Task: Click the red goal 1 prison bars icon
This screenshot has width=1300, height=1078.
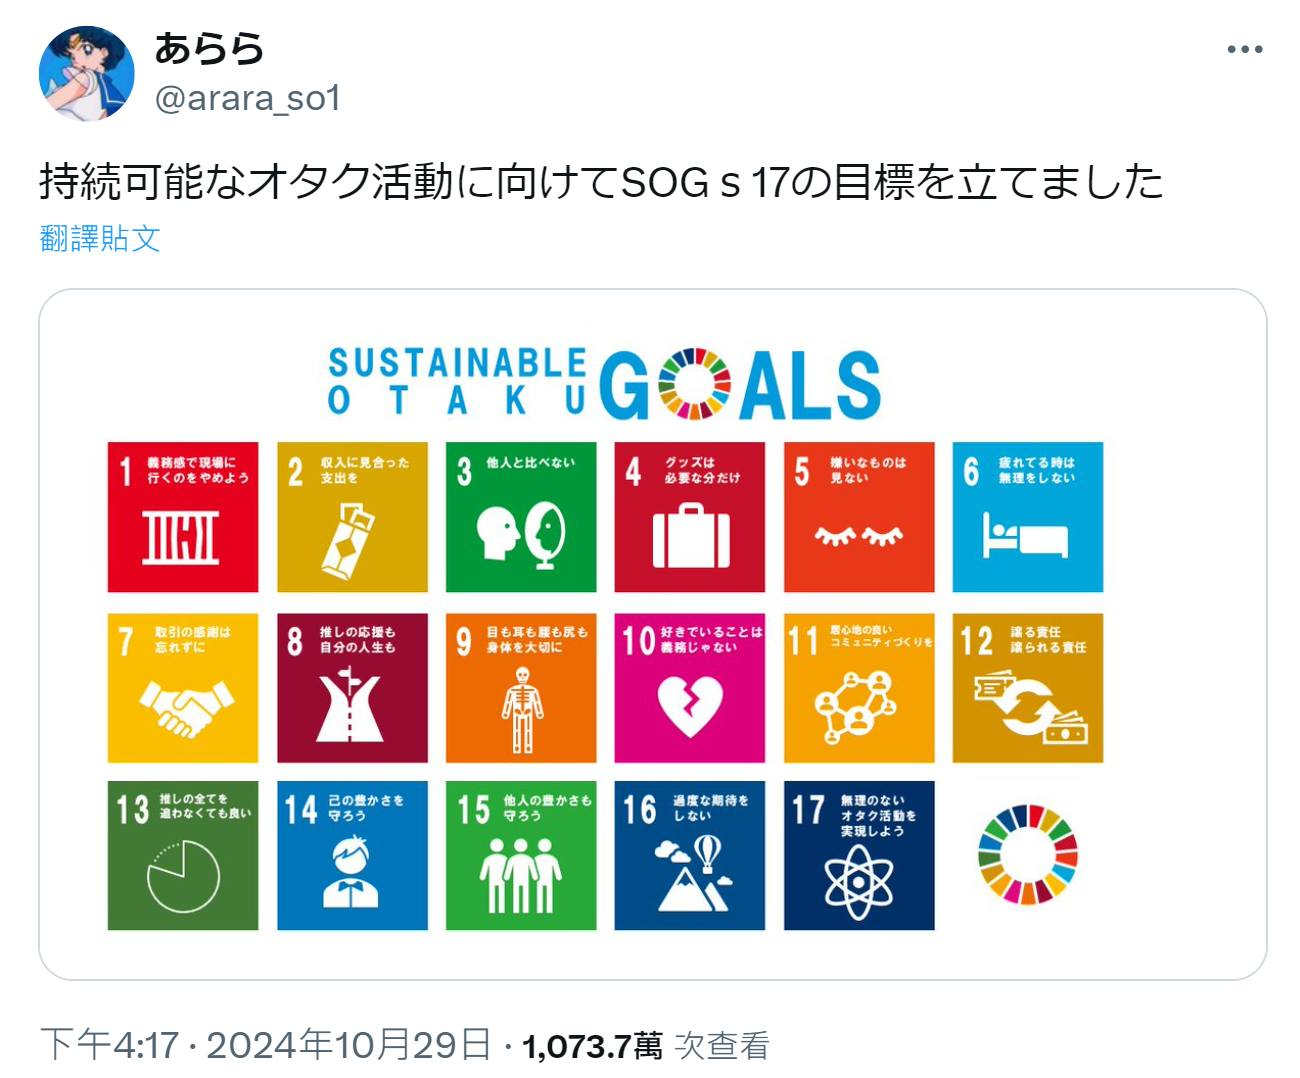Action: pos(181,537)
